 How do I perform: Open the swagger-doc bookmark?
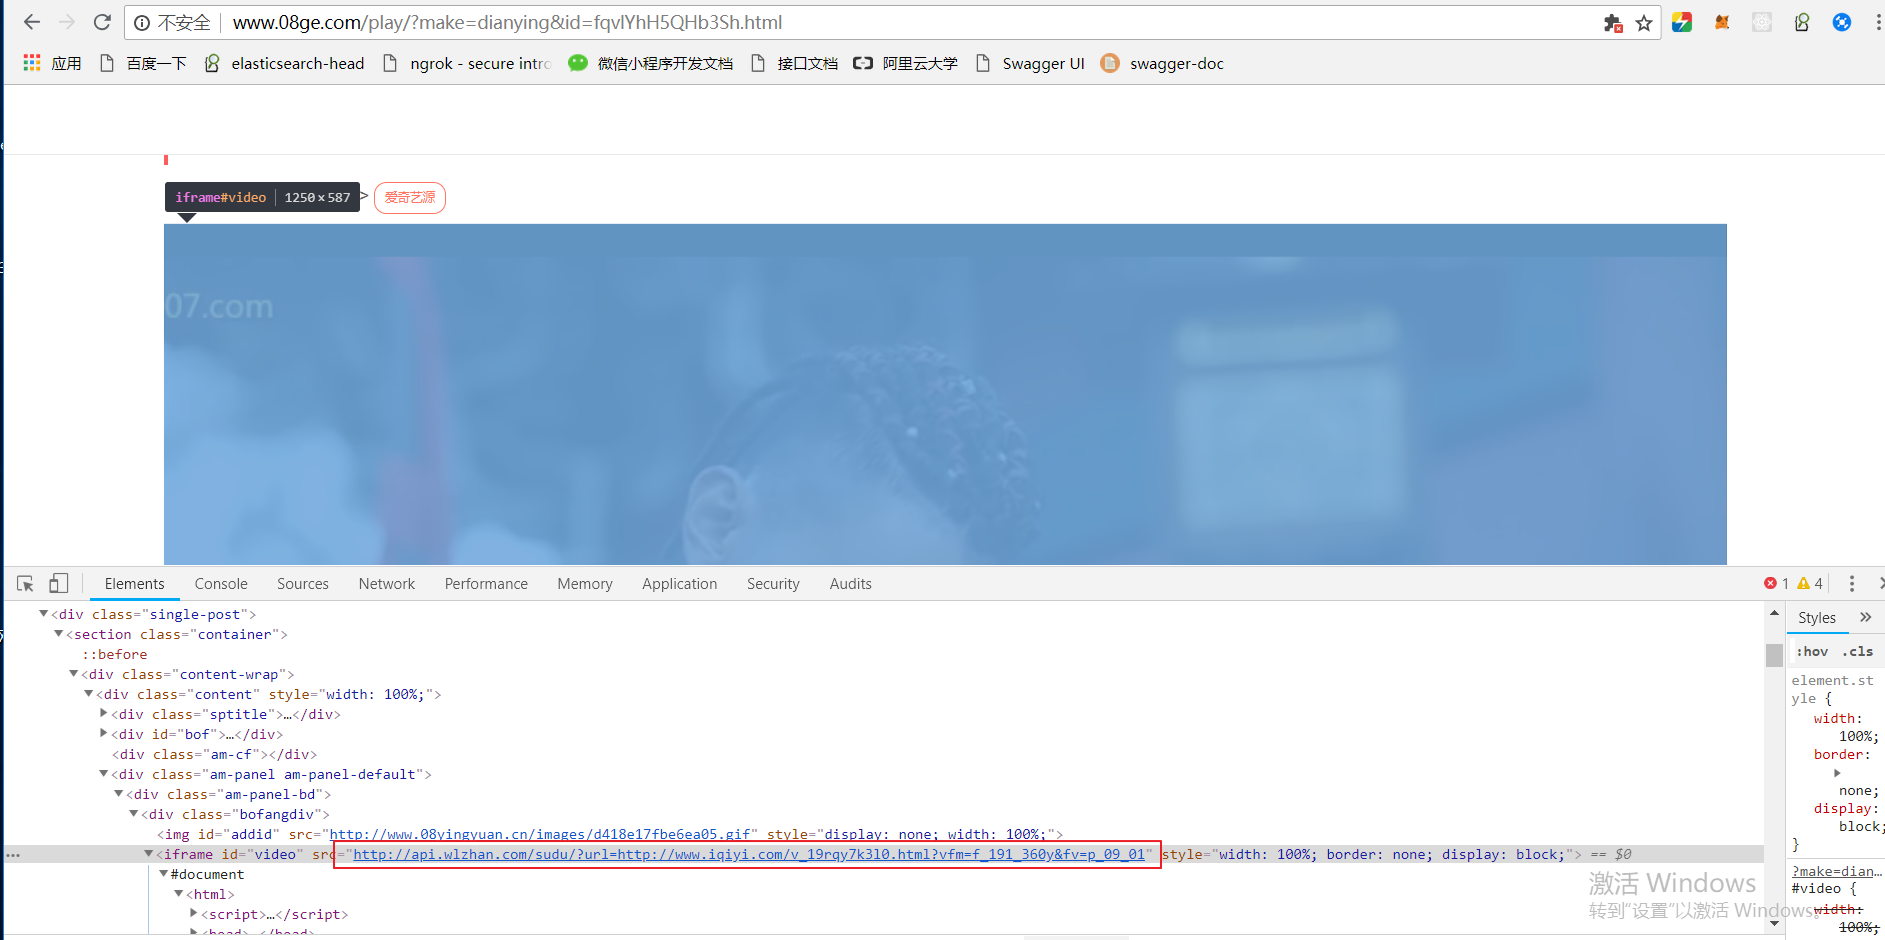1162,63
